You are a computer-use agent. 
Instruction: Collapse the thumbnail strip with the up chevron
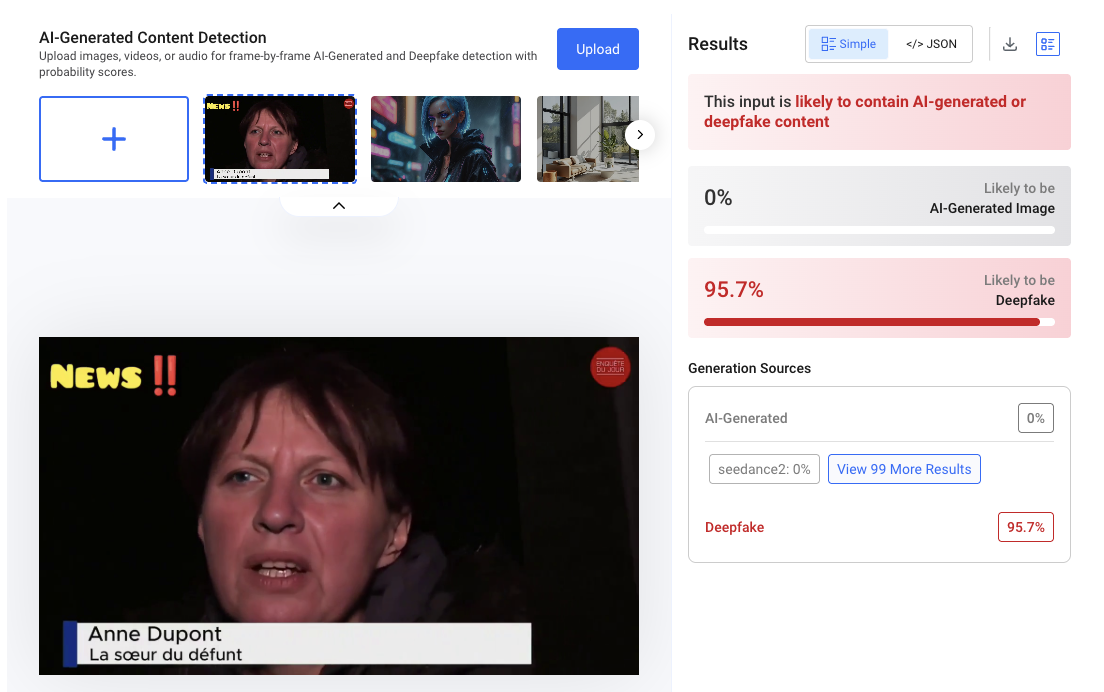click(339, 206)
